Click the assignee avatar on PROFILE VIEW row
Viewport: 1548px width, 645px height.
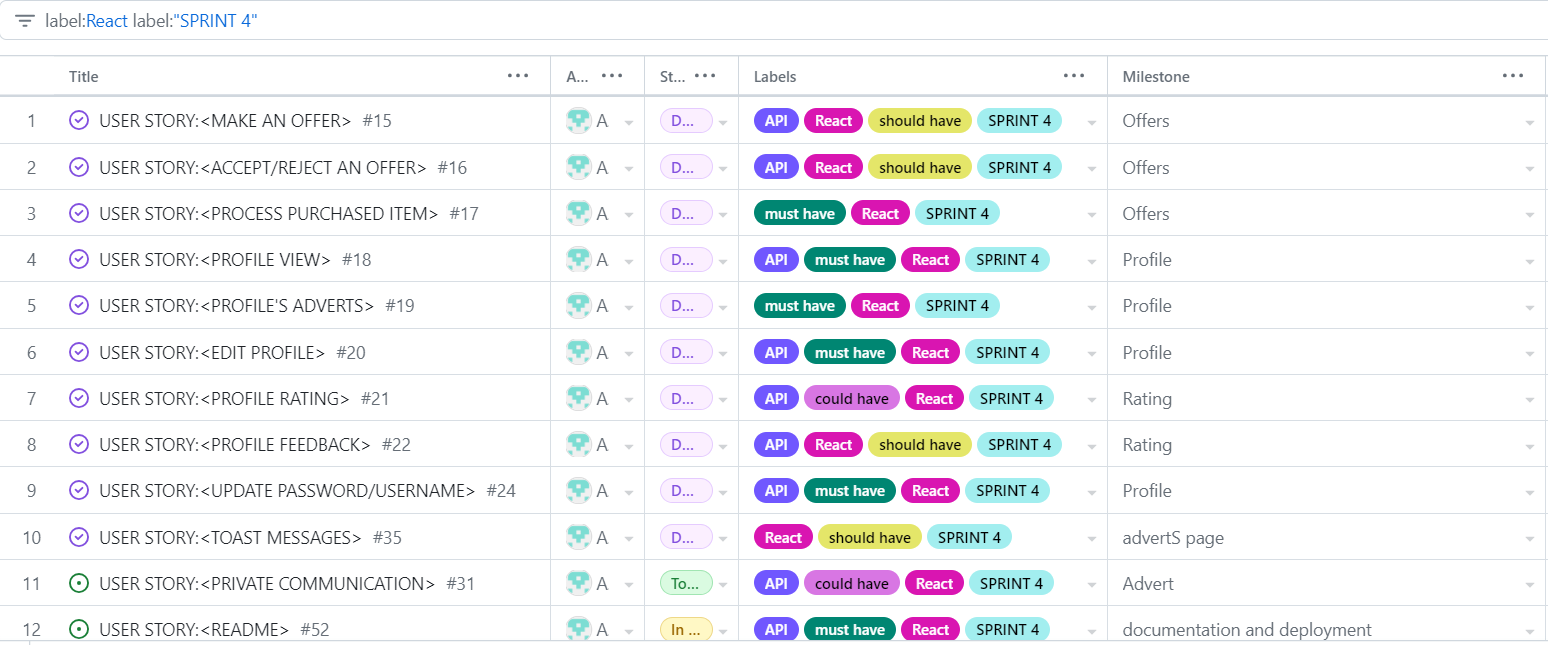(580, 259)
